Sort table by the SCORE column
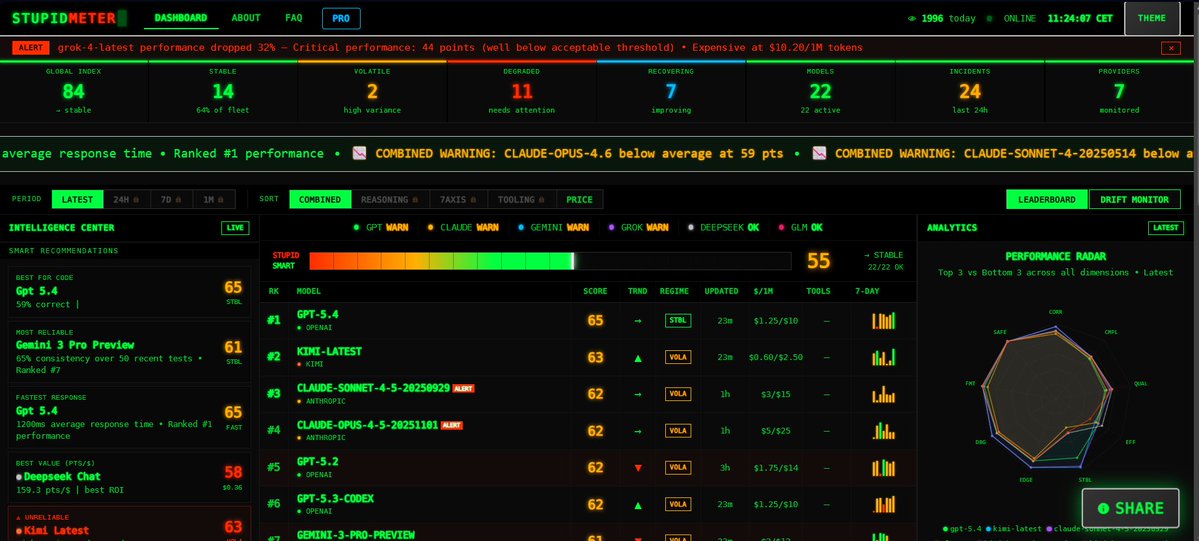 point(595,292)
